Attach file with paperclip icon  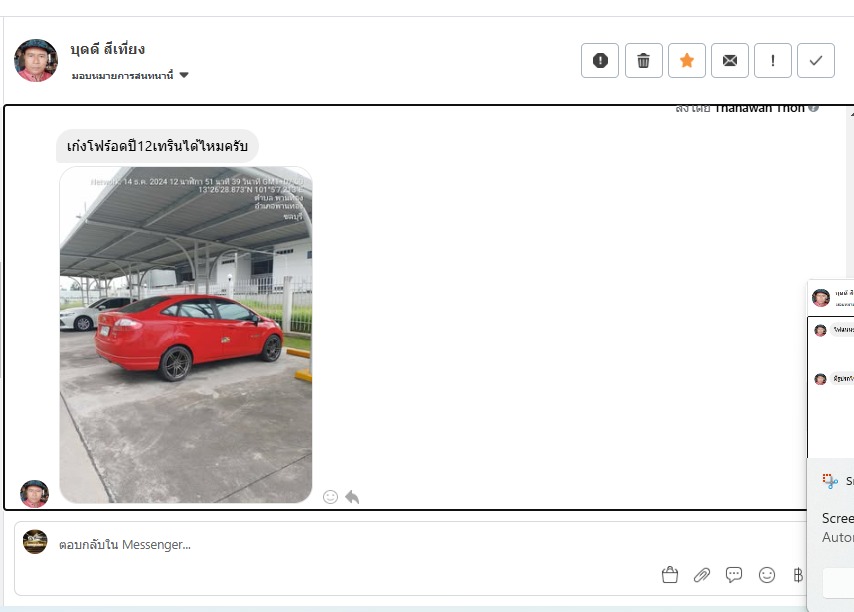[702, 575]
